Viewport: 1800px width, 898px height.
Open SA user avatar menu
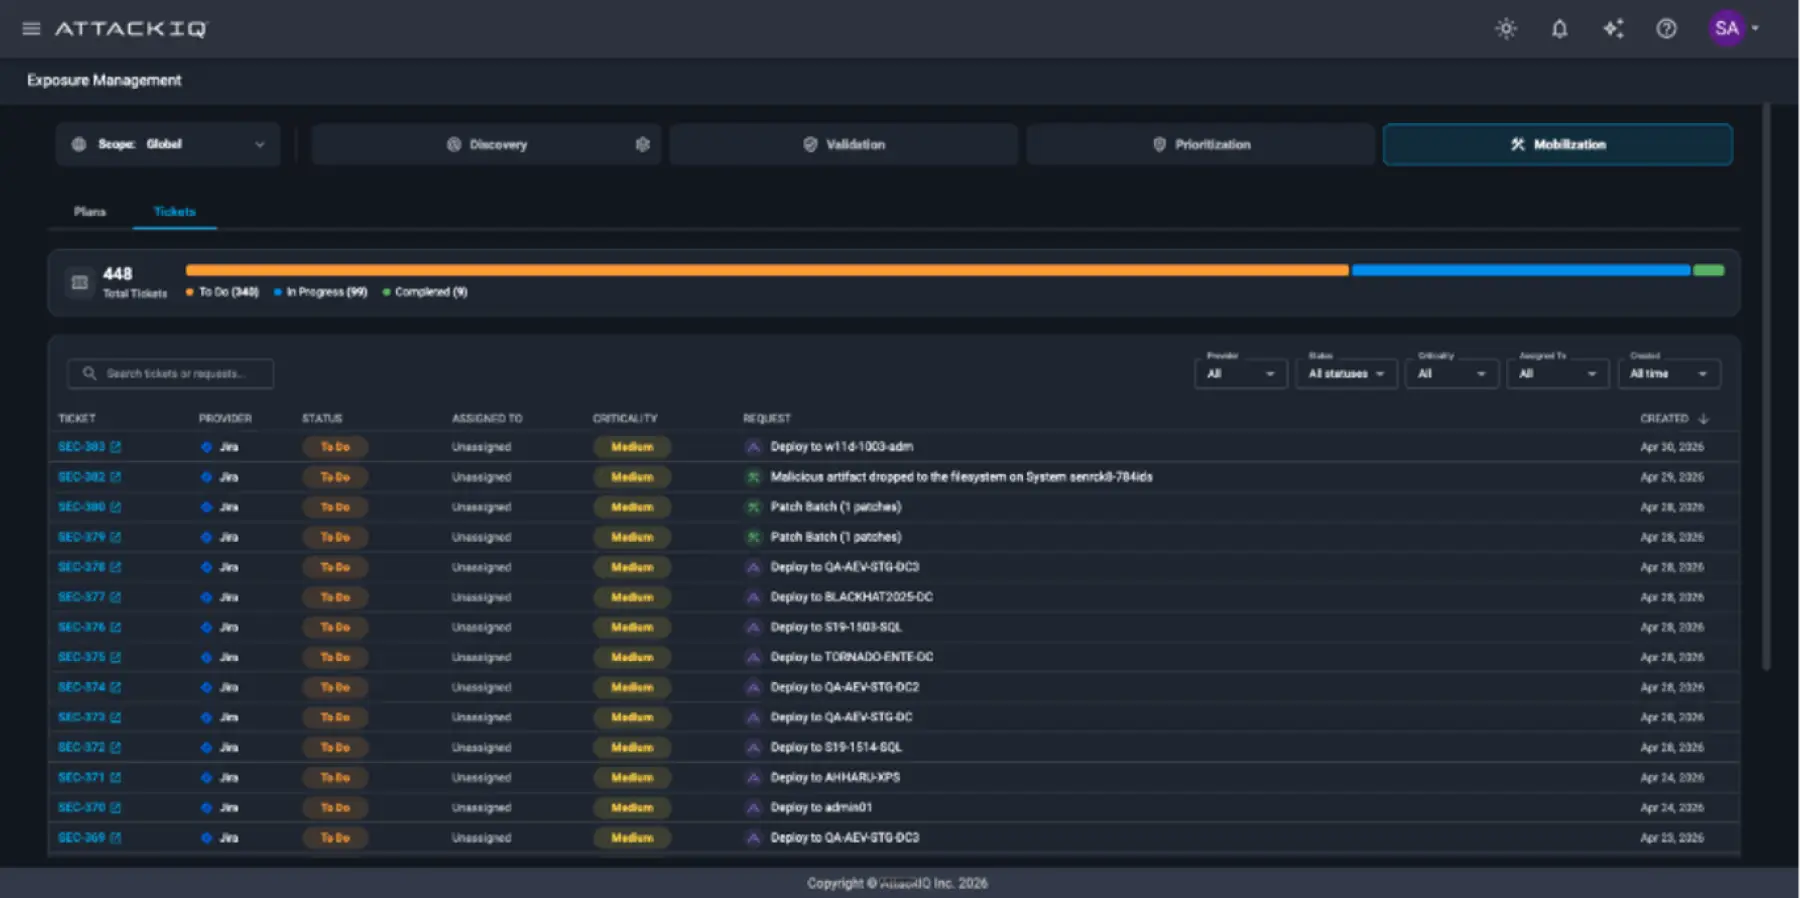tap(1727, 28)
